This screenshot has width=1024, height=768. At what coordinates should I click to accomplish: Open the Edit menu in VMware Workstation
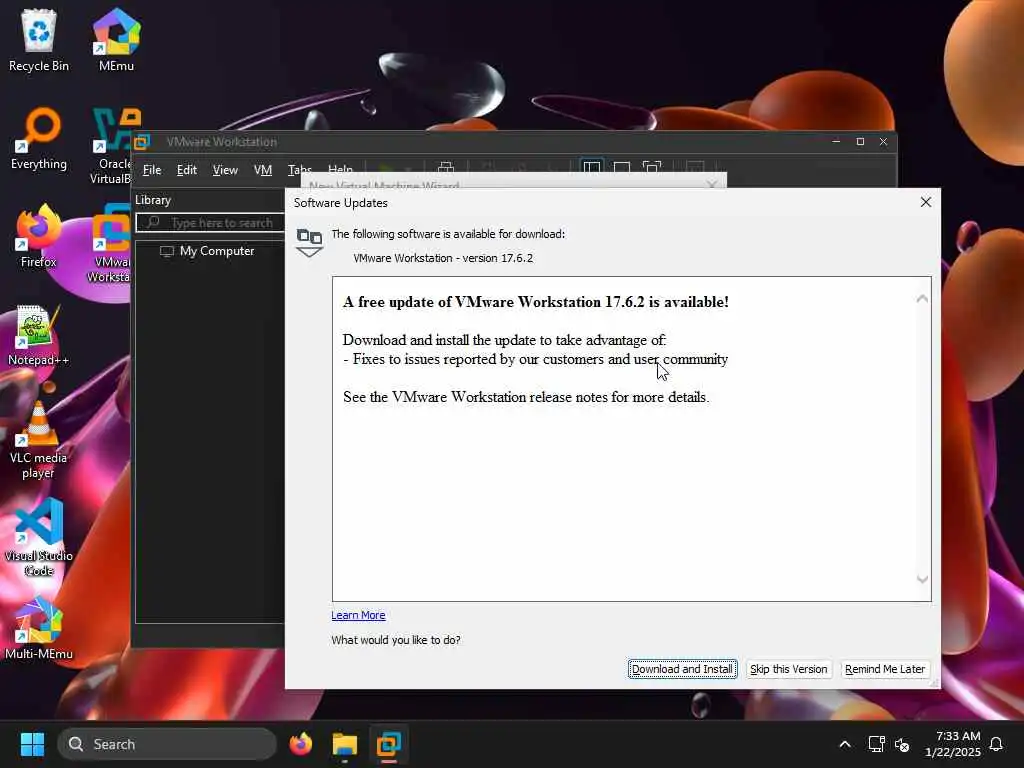tap(187, 170)
